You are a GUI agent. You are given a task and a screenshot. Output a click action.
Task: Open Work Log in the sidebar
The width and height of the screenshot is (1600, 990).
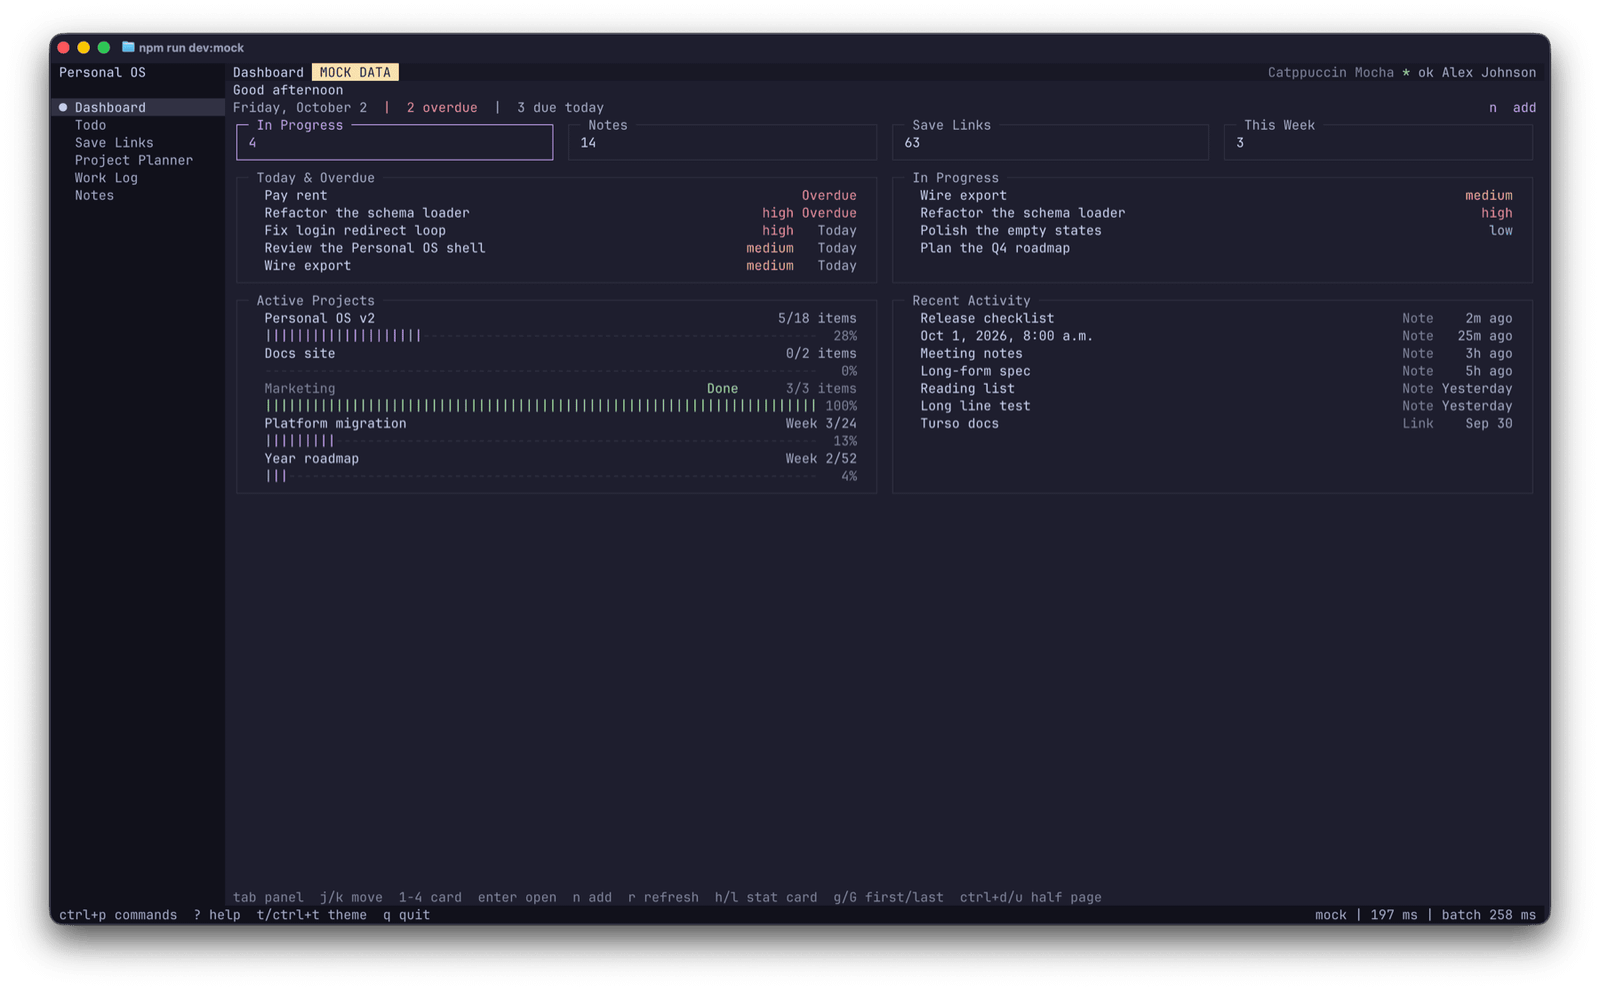tap(106, 178)
